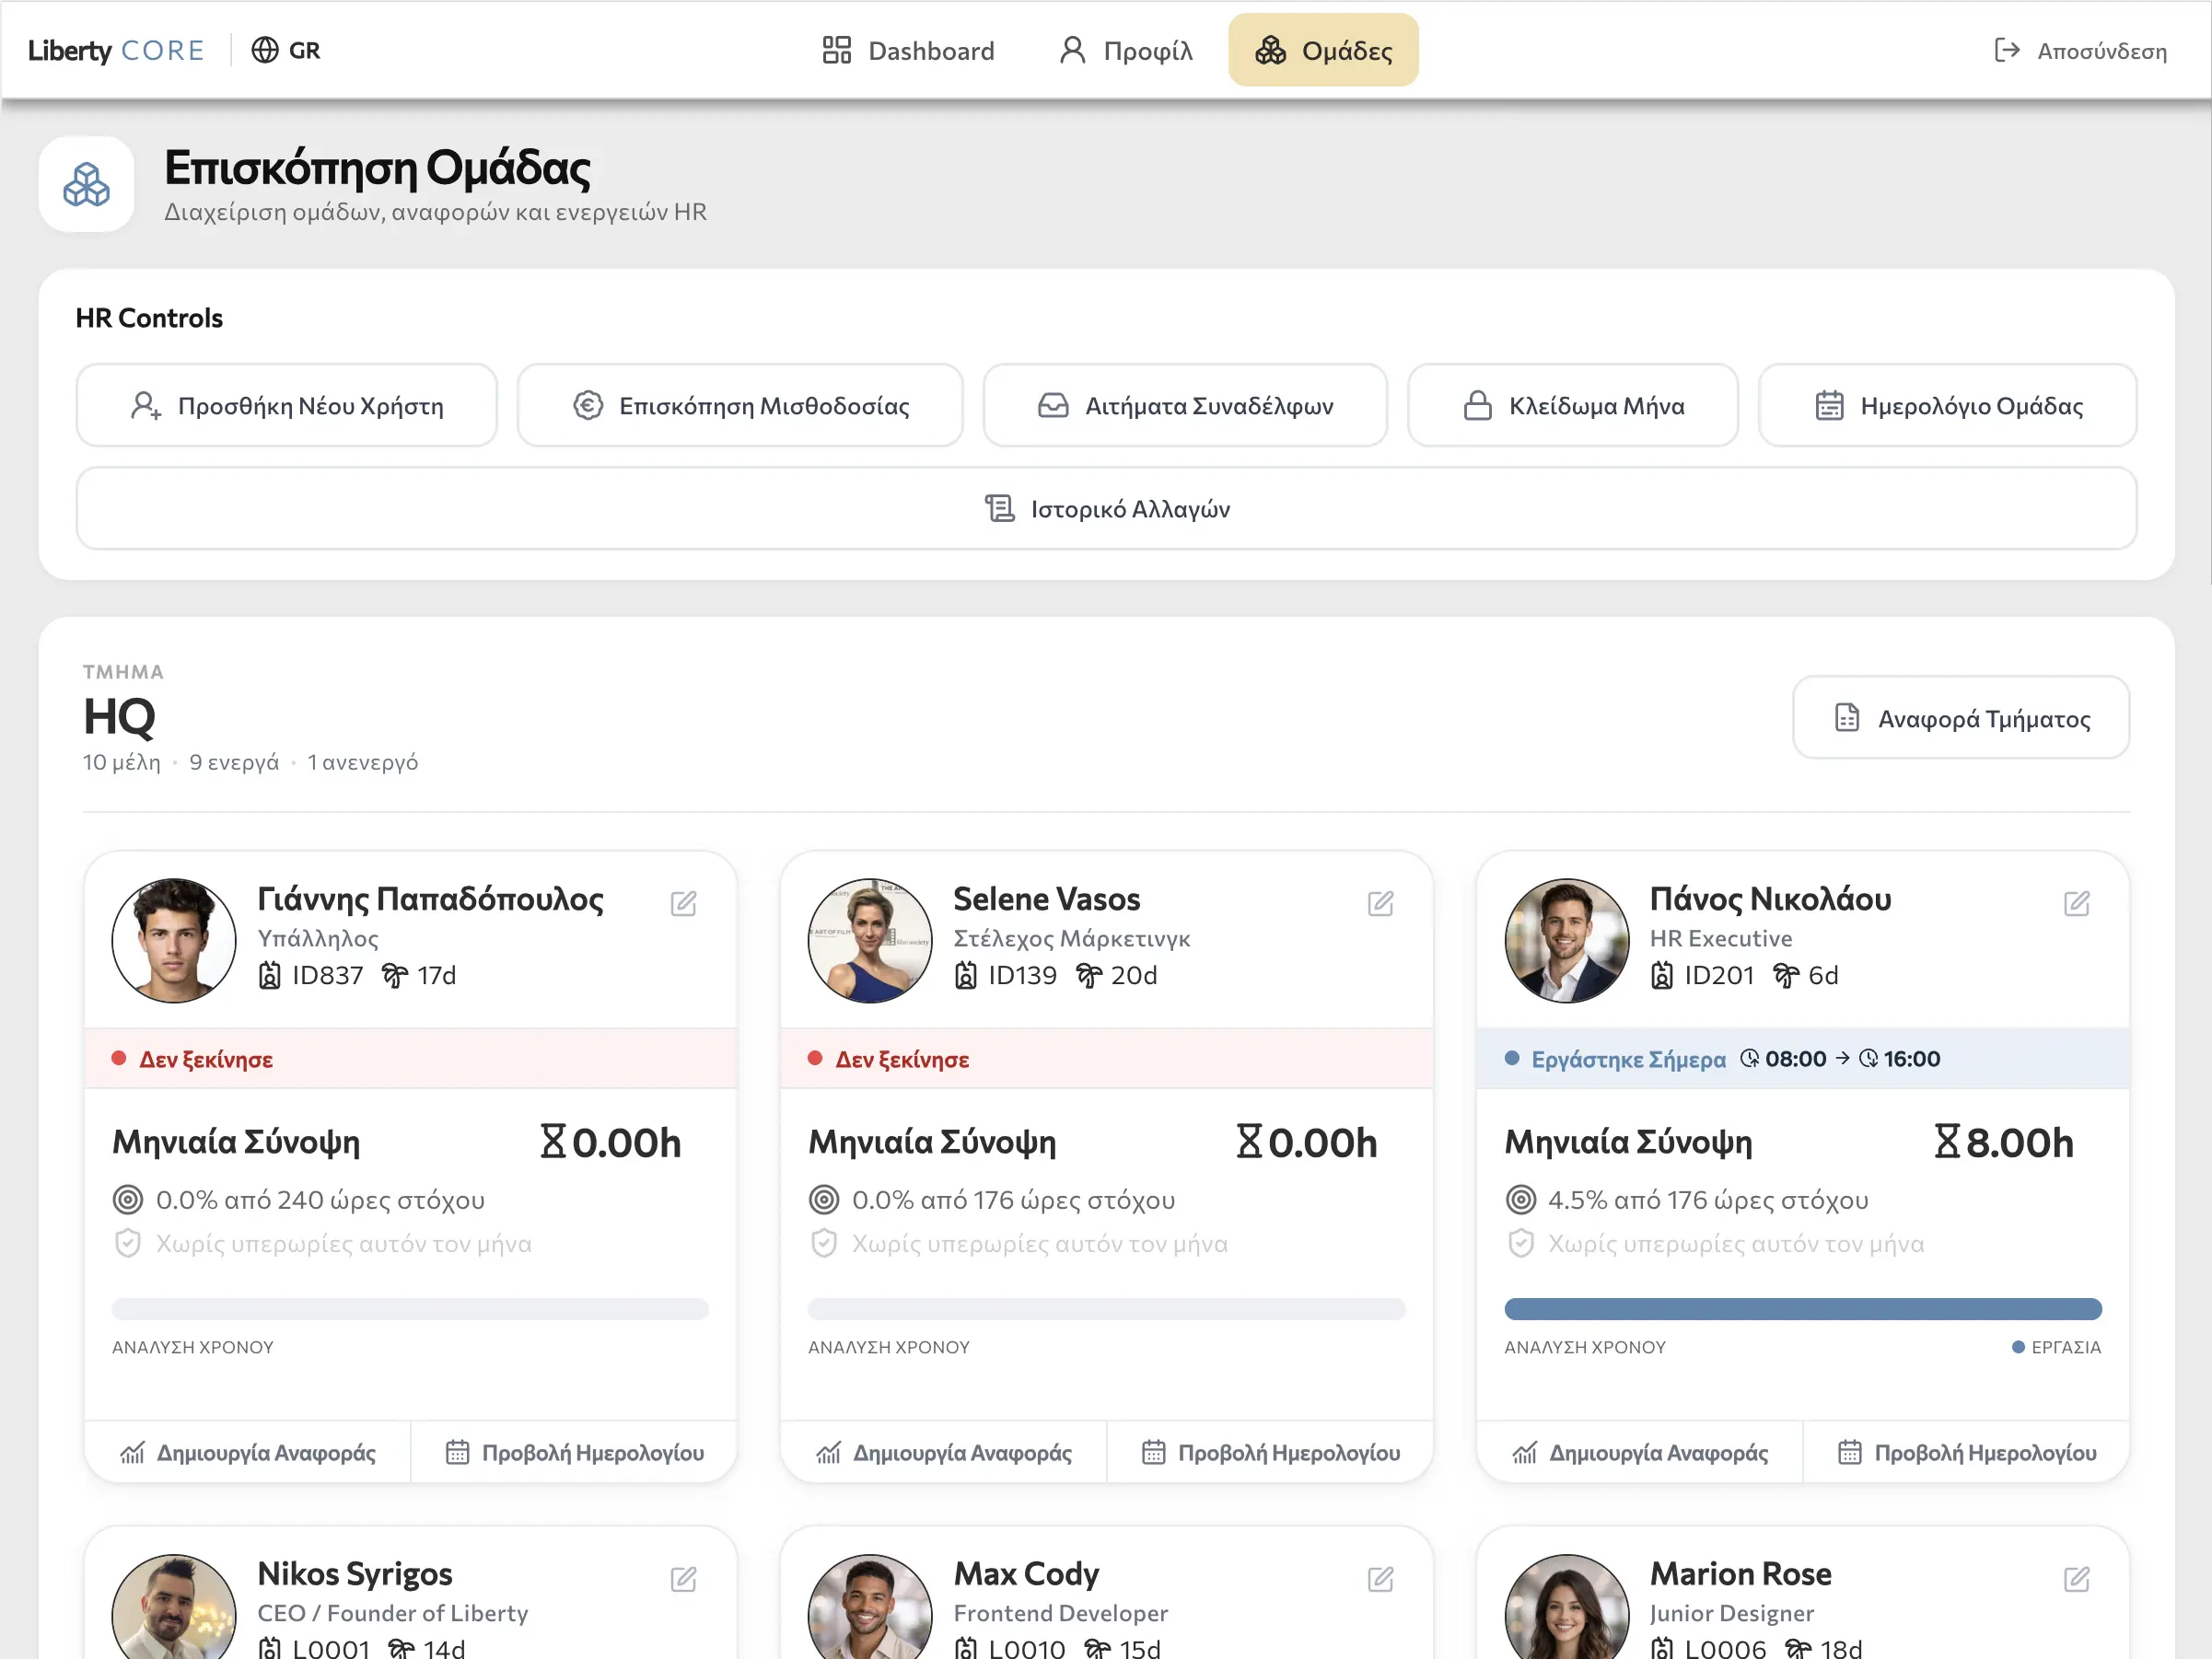The width and height of the screenshot is (2212, 1659).
Task: Click the cubes icon beside Επισκόπηση Ομάδας
Action: 87,185
